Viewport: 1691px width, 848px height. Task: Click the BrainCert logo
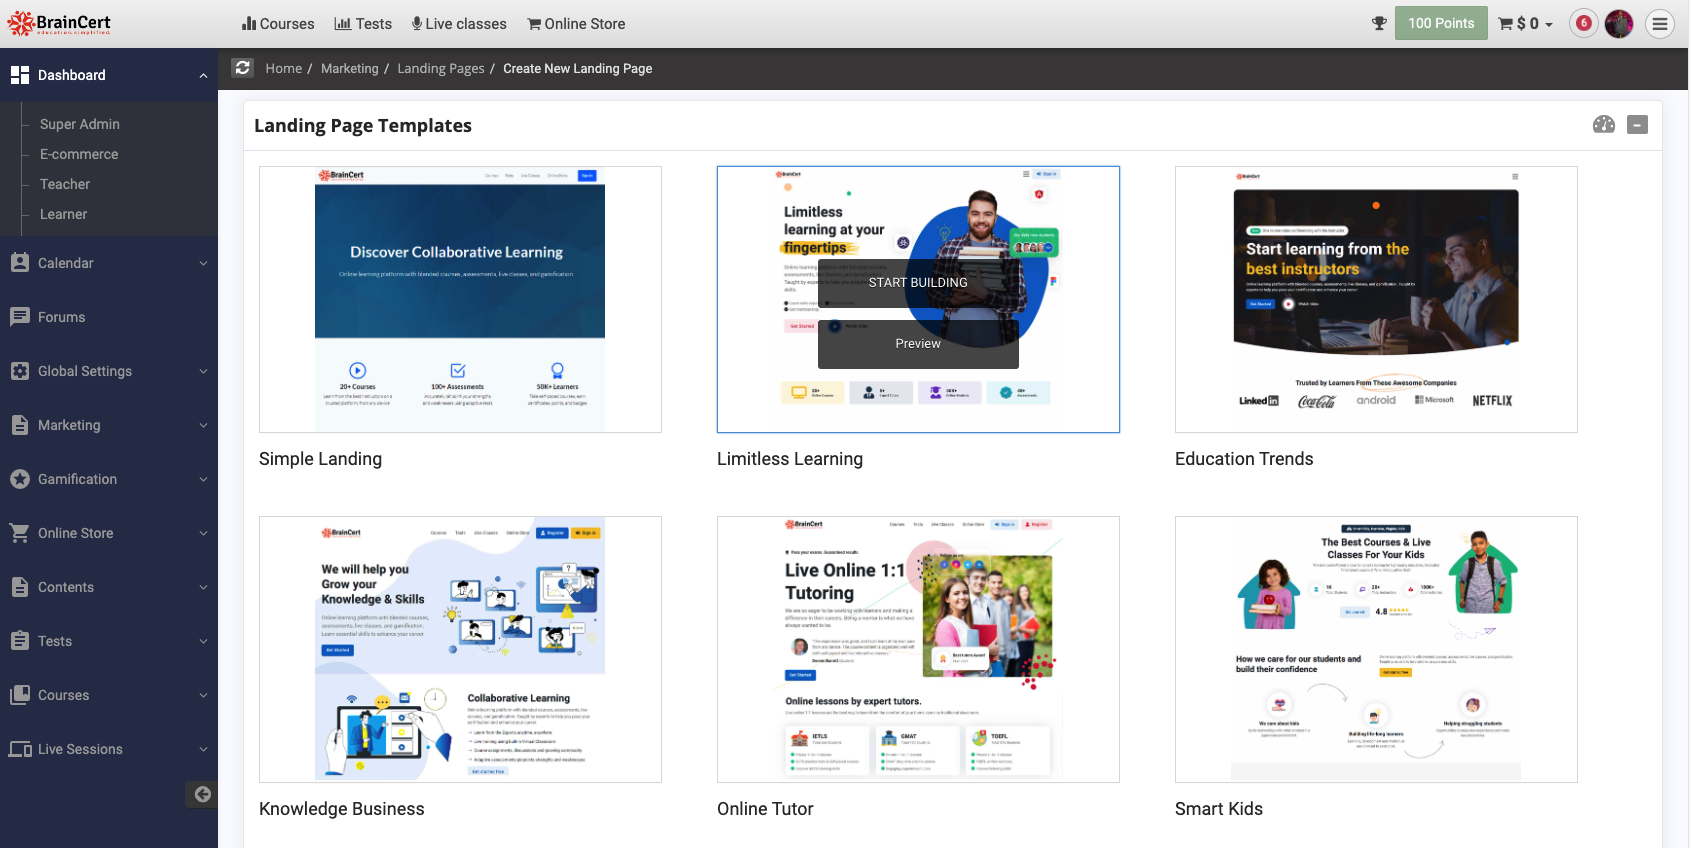(x=59, y=23)
